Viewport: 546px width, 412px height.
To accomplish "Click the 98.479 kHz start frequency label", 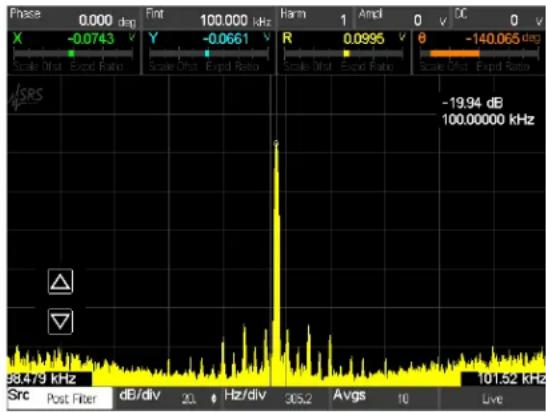I will click(42, 379).
